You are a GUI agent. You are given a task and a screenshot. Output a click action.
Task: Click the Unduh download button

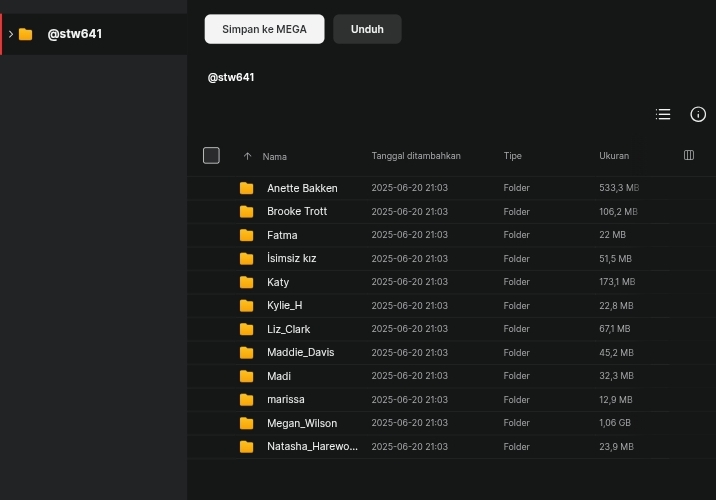(367, 29)
